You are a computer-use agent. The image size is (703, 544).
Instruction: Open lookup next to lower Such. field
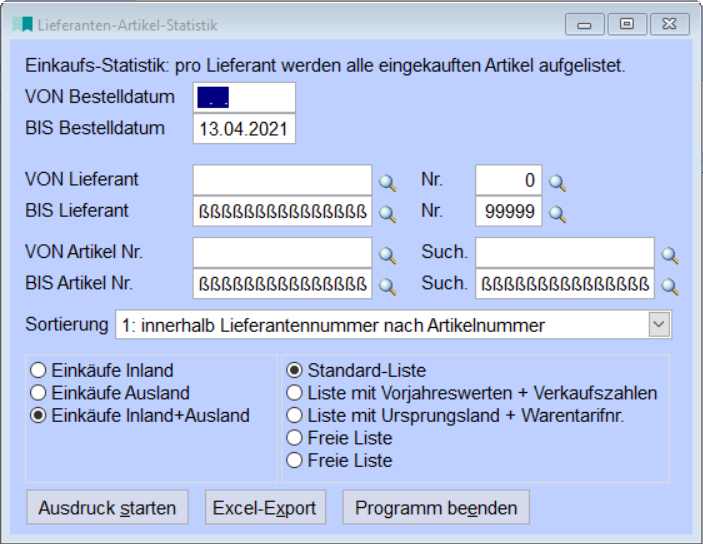click(x=670, y=286)
